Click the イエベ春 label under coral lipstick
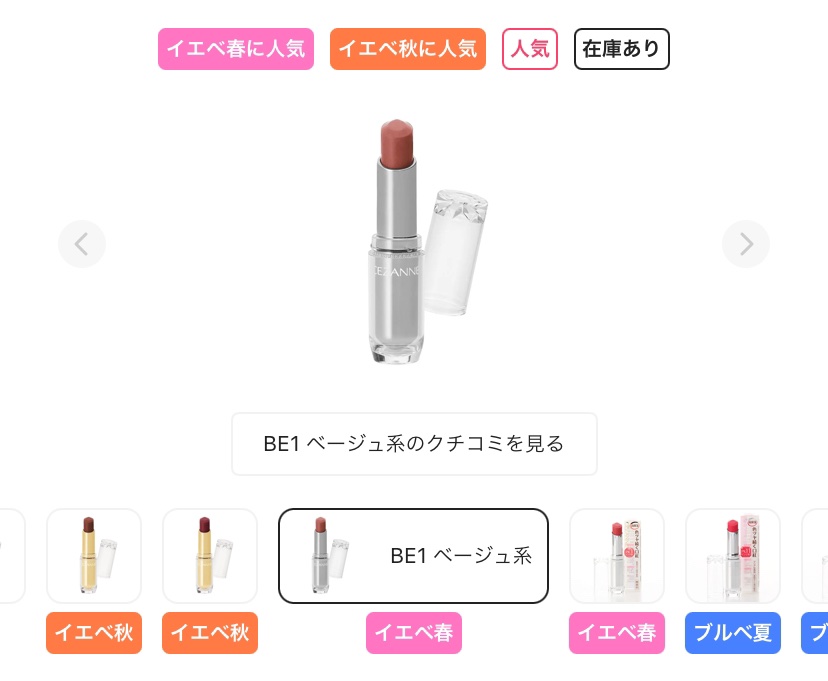Image resolution: width=828 pixels, height=681 pixels. tap(617, 633)
